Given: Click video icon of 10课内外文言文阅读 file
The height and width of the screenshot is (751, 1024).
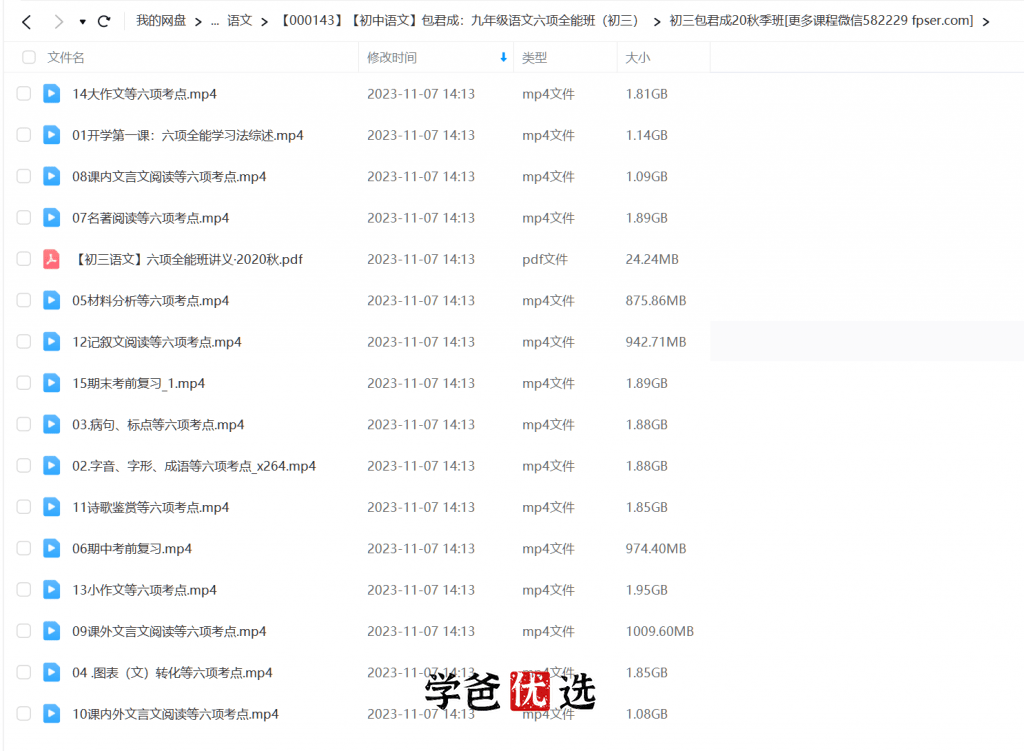Looking at the screenshot, I should point(52,714).
